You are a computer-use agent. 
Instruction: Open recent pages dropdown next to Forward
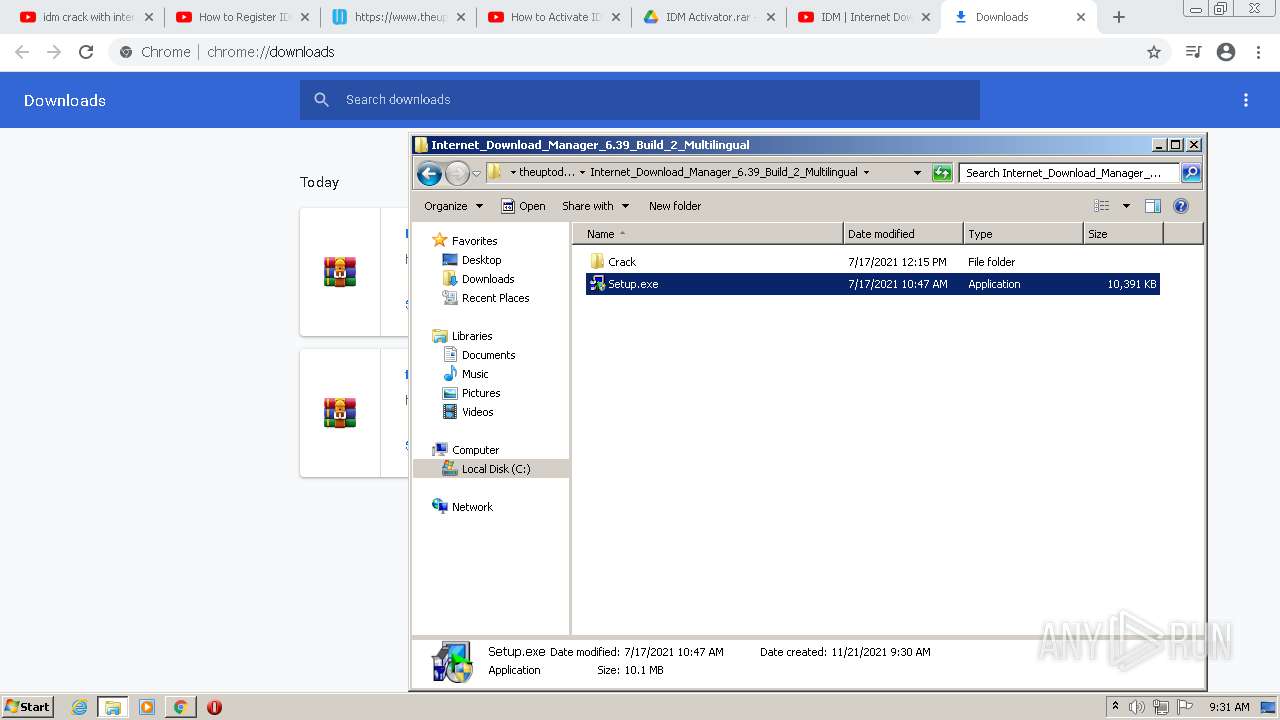point(477,173)
